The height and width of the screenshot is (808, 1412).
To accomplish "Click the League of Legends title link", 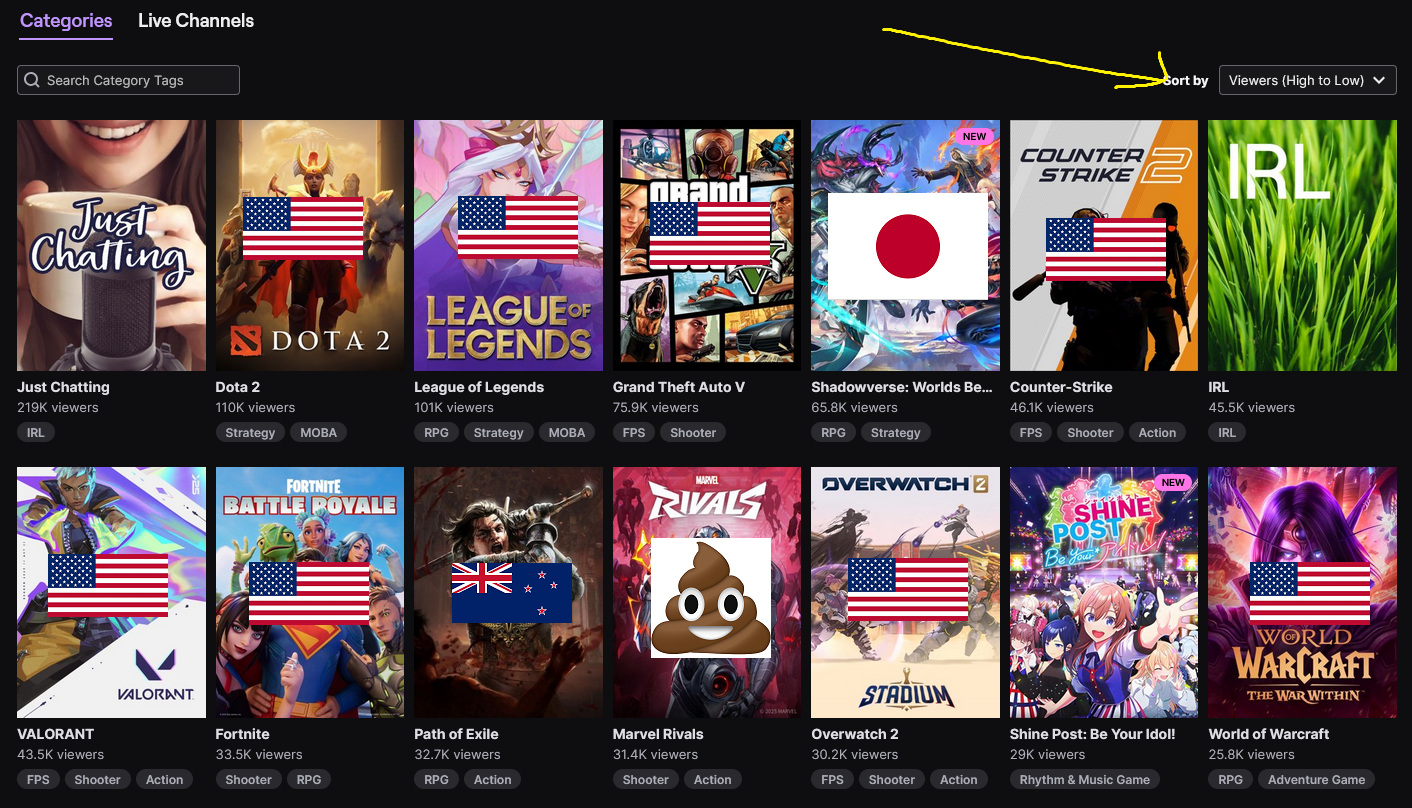I will coord(479,387).
